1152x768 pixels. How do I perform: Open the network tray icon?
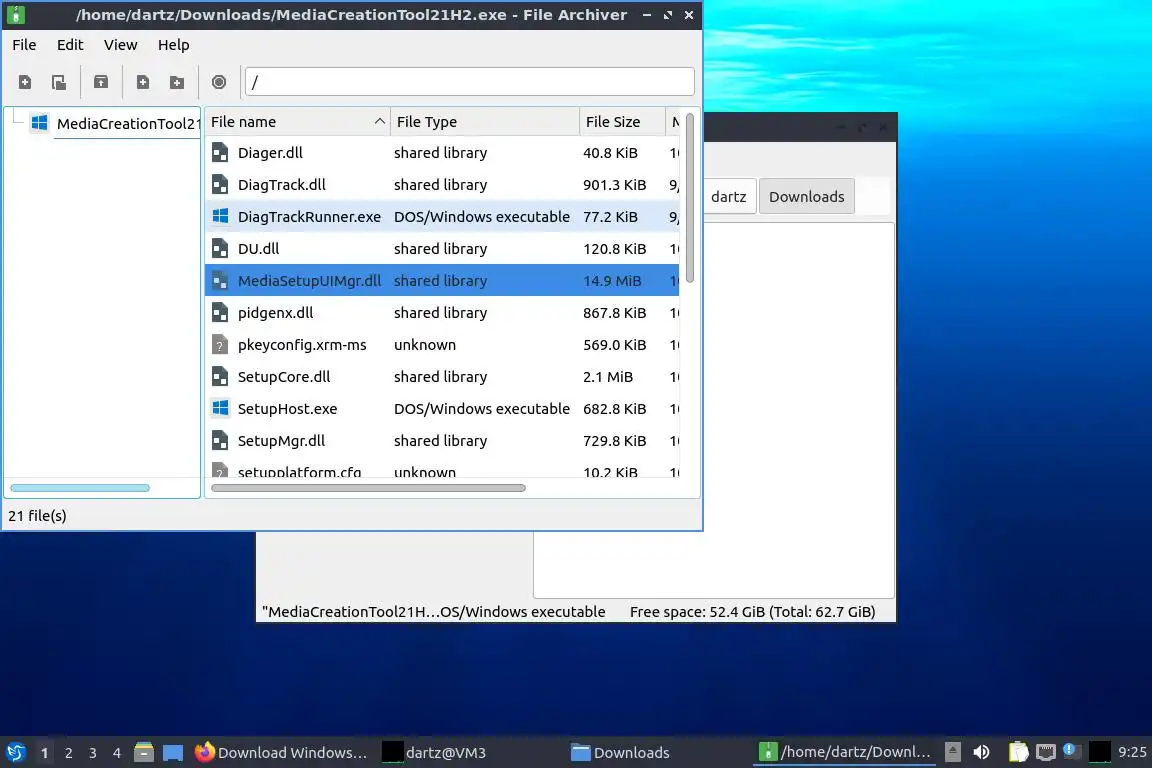1045,752
